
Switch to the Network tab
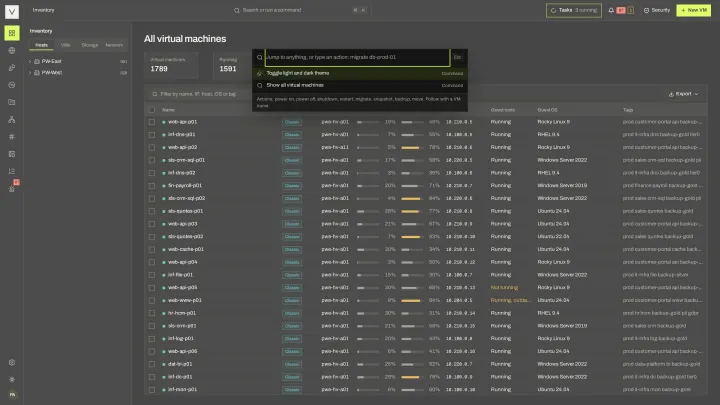[x=114, y=45]
